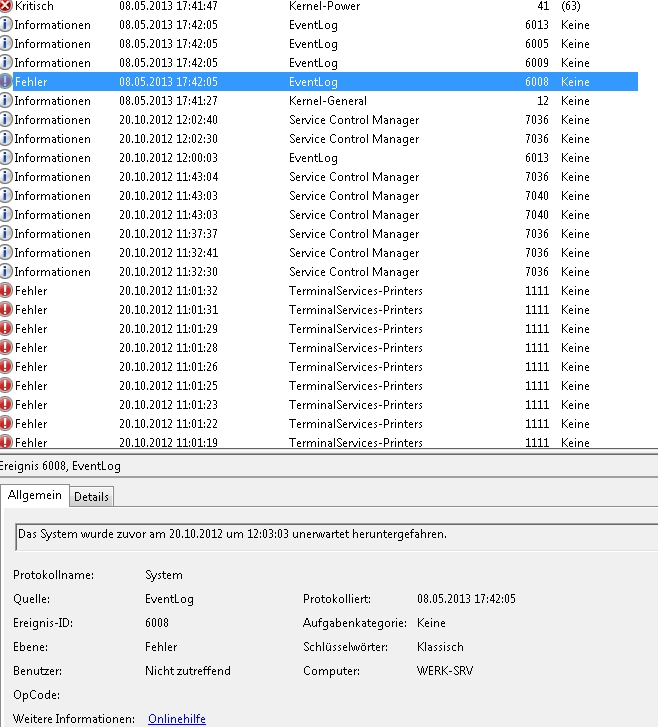Select the row with event ID 6005
The height and width of the screenshot is (727, 658).
[319, 44]
